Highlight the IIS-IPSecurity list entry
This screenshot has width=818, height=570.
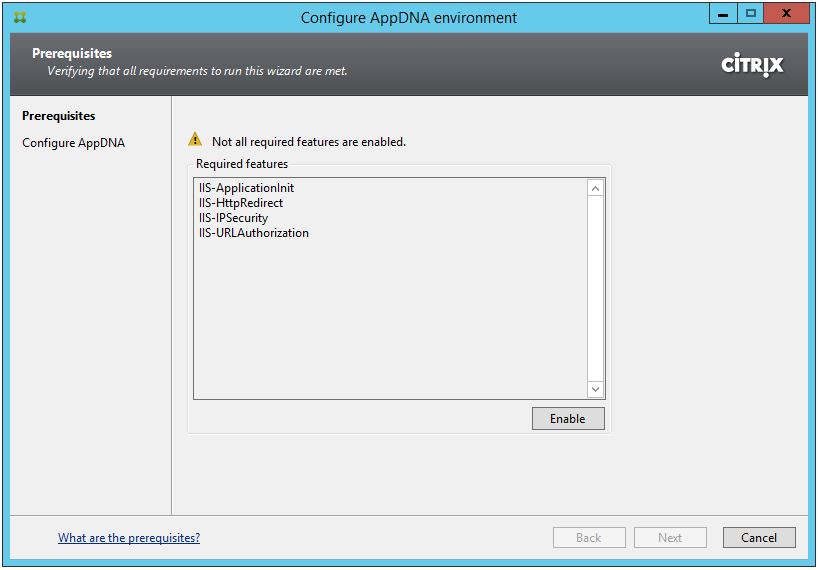click(234, 218)
